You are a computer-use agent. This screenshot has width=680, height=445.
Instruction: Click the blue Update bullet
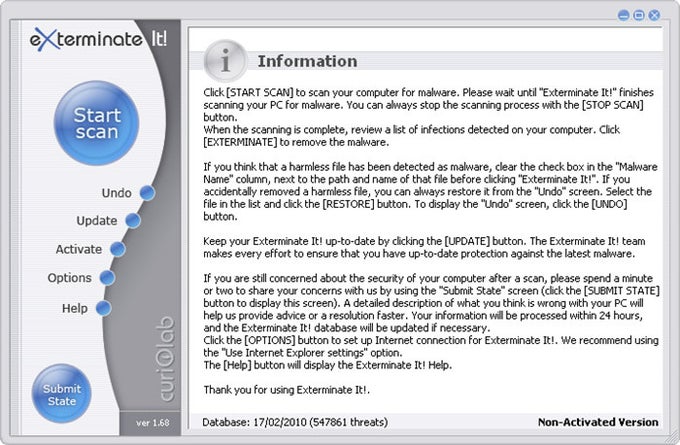(133, 220)
